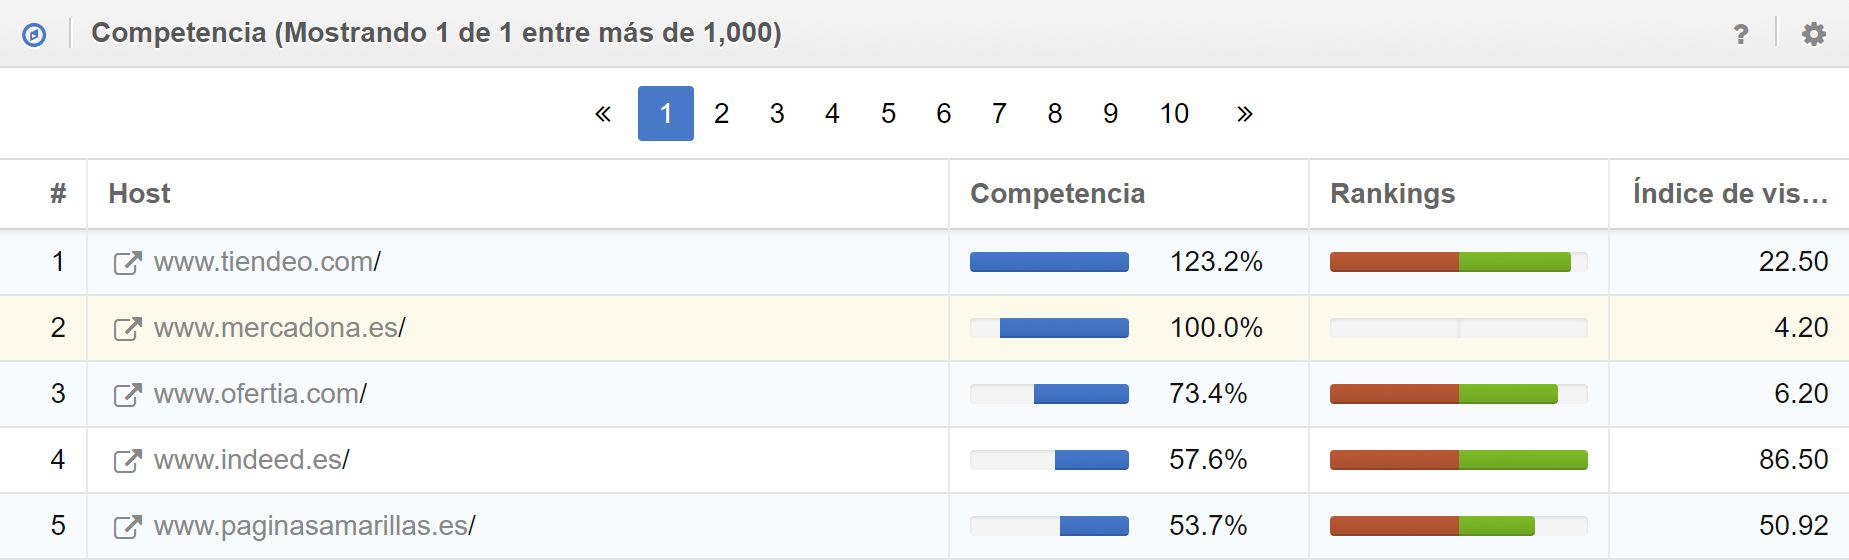This screenshot has width=1849, height=560.
Task: Select page 1 in pagination
Action: [666, 114]
